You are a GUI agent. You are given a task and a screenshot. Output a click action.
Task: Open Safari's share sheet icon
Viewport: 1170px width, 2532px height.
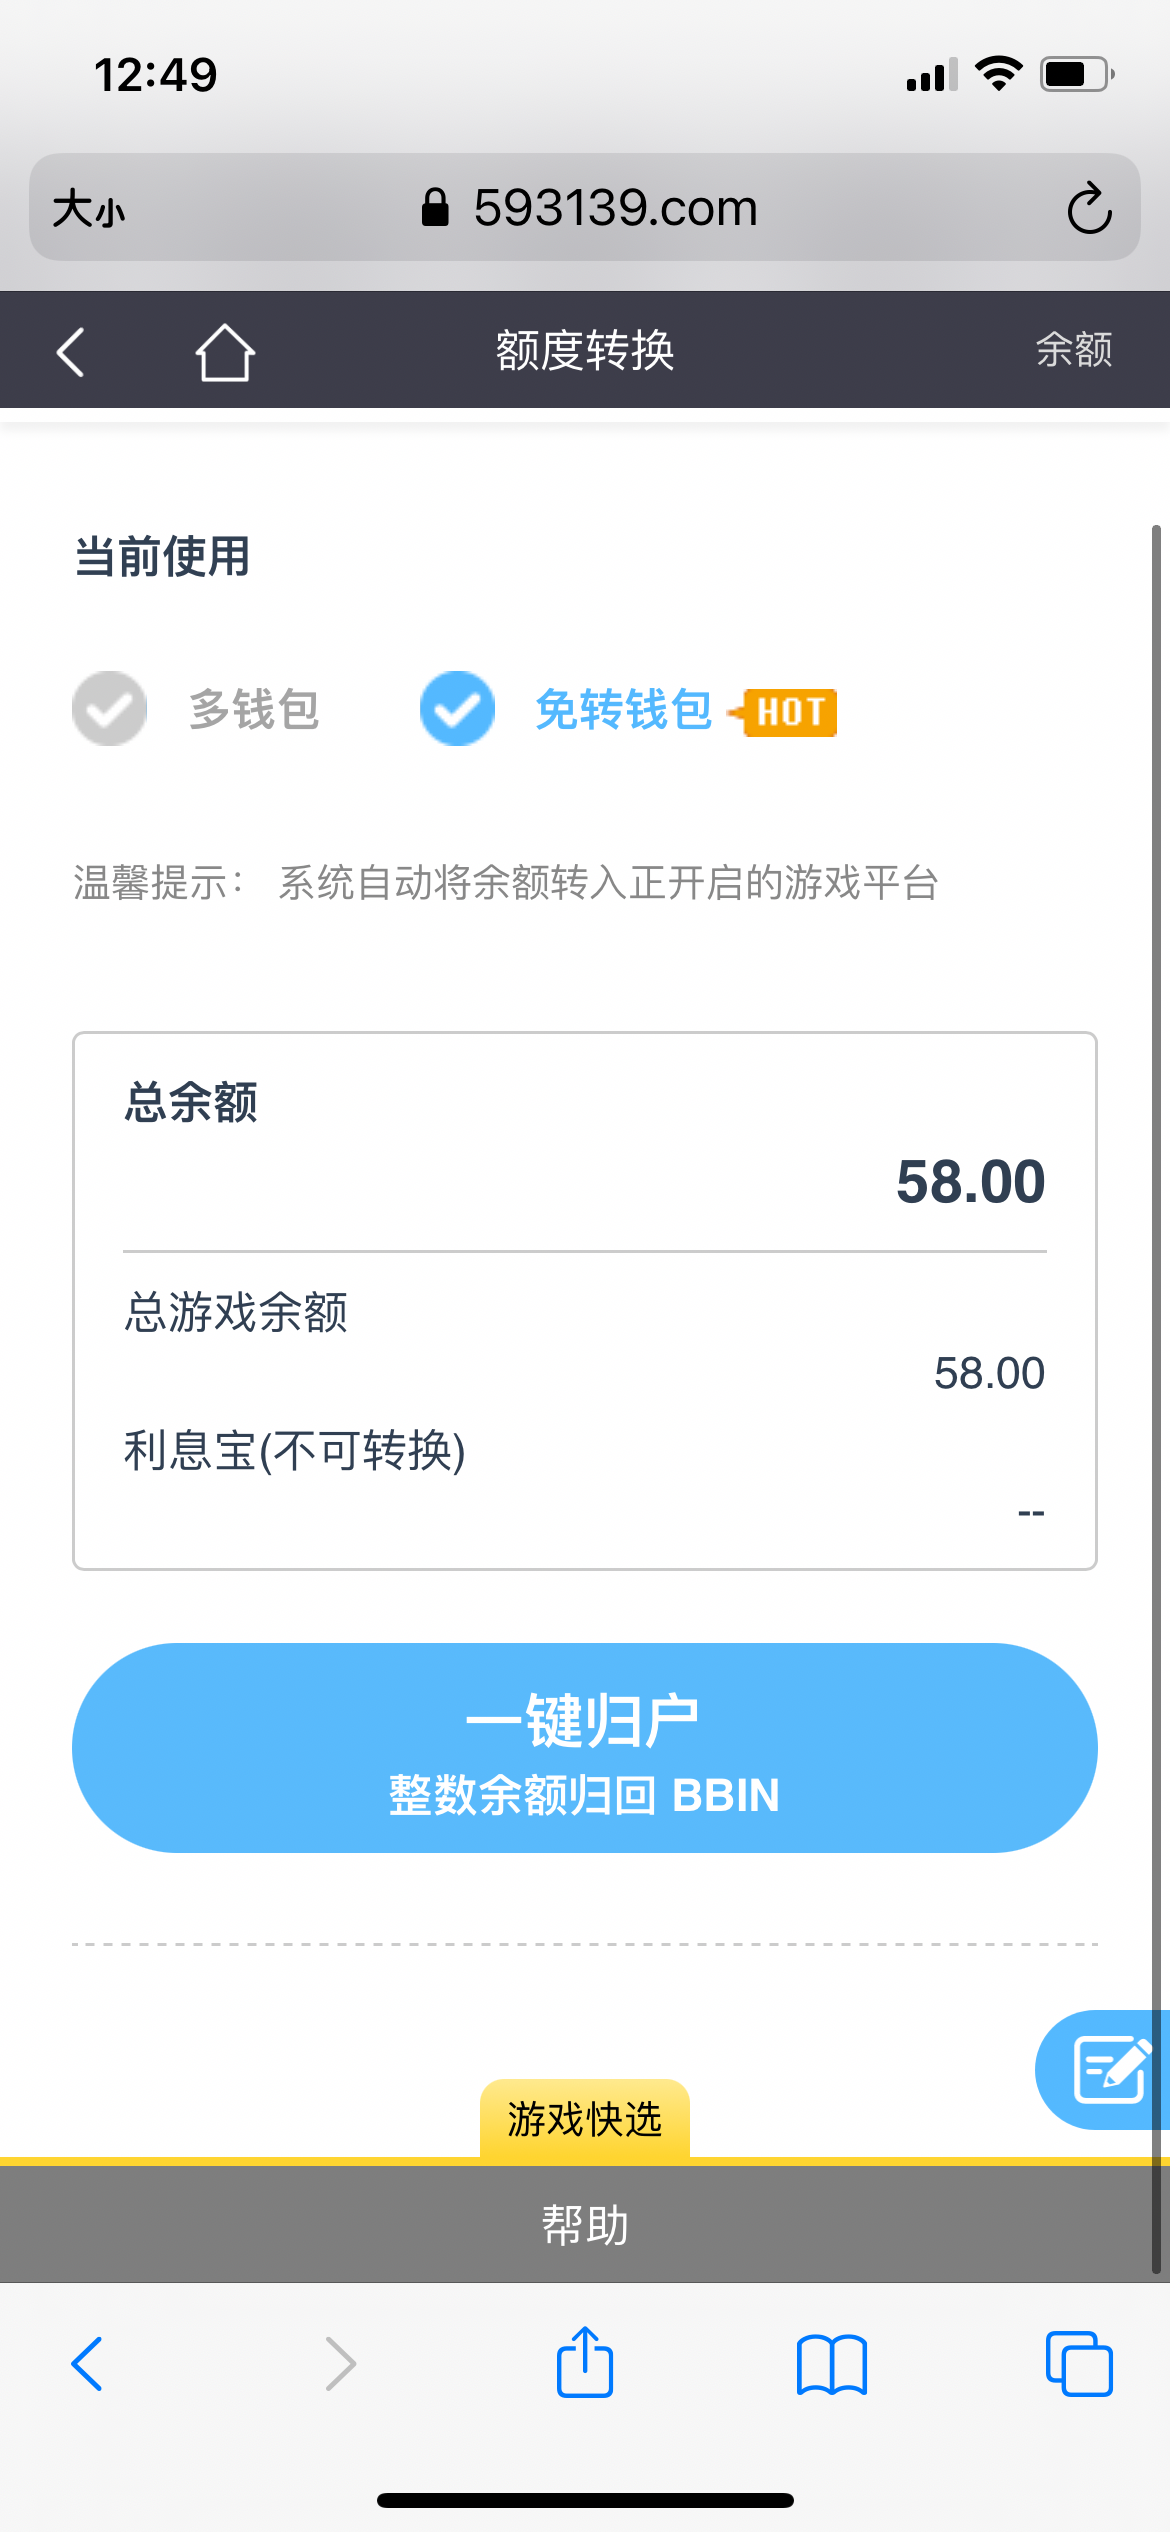(x=585, y=2362)
